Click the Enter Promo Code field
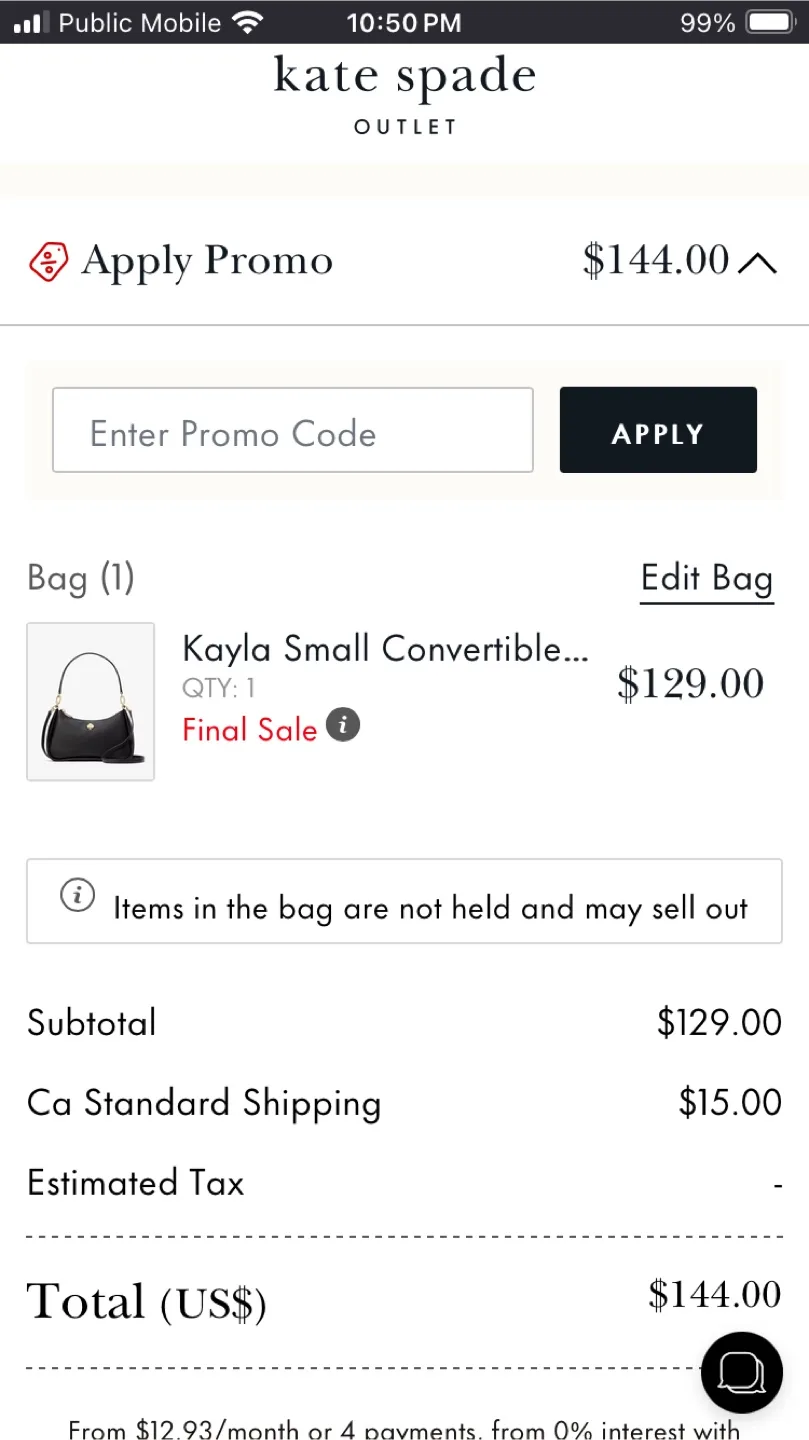The height and width of the screenshot is (1440, 809). (x=292, y=430)
